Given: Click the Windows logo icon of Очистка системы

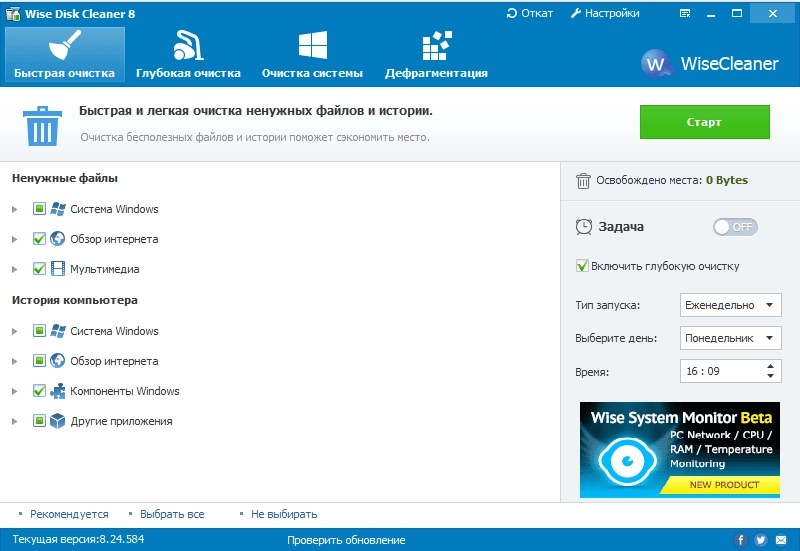Looking at the screenshot, I should [312, 45].
